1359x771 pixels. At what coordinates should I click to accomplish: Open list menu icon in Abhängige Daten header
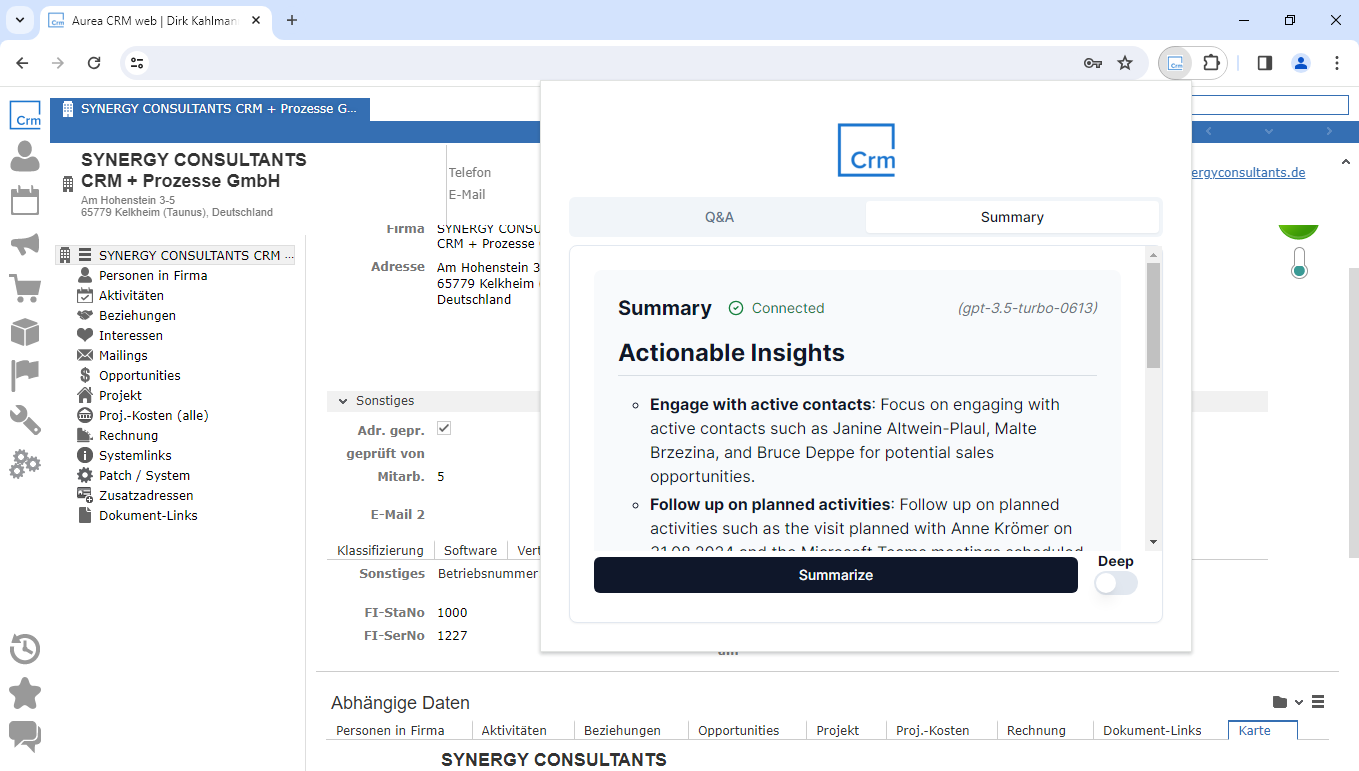click(1318, 702)
